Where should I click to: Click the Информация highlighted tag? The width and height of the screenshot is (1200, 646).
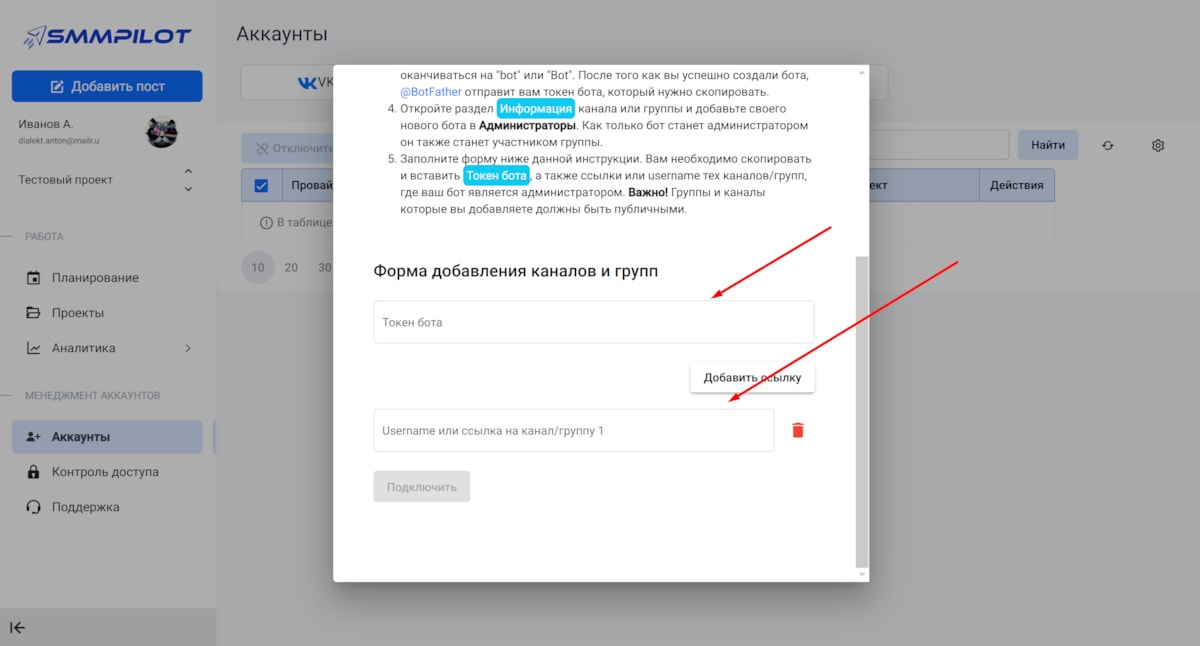pos(536,109)
